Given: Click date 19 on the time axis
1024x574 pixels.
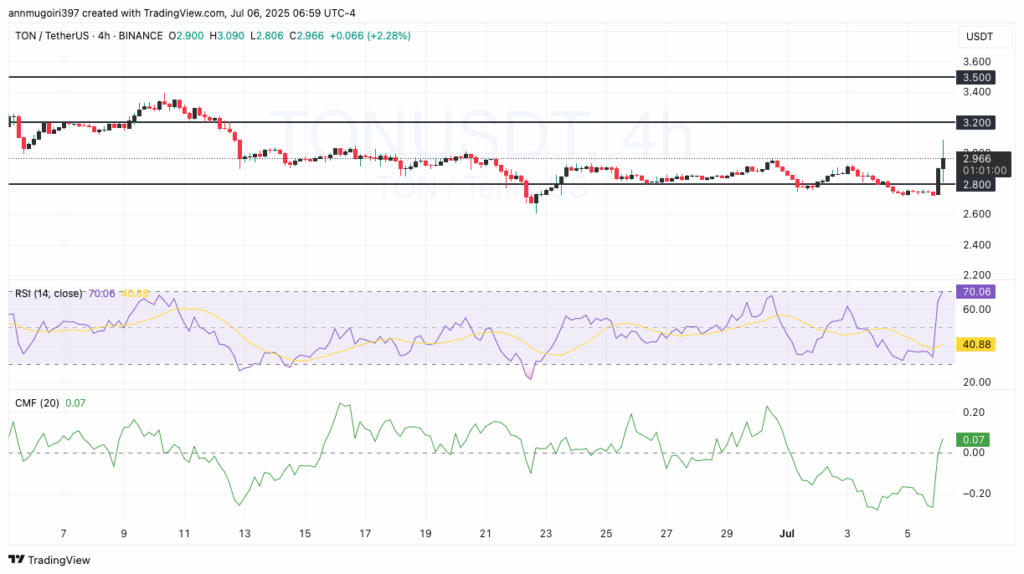Looking at the screenshot, I should [425, 534].
